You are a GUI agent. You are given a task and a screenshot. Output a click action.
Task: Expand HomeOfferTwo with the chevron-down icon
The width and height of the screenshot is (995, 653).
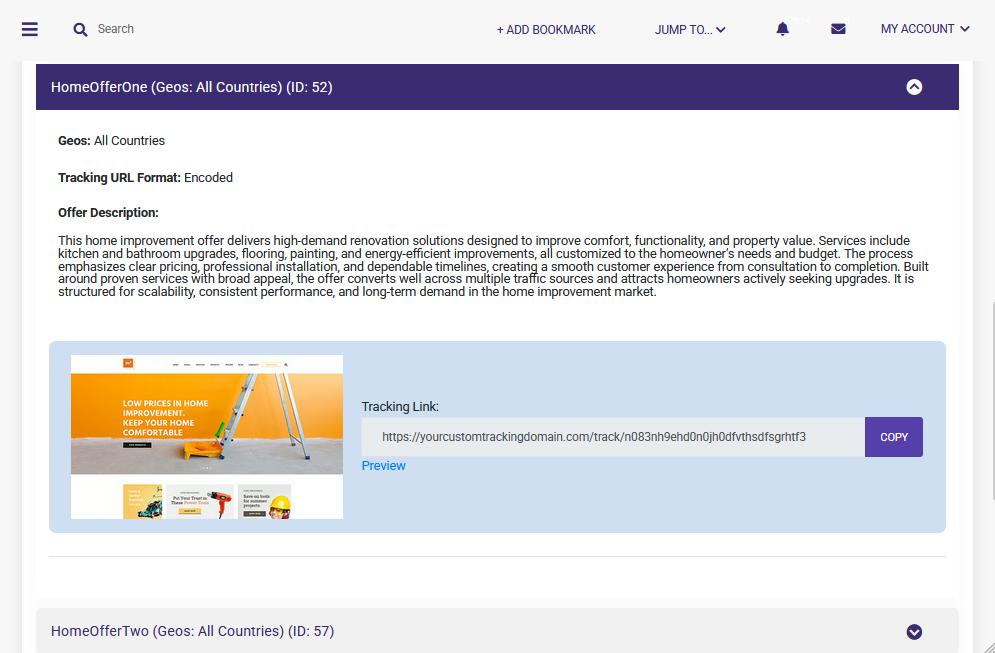[x=914, y=632]
